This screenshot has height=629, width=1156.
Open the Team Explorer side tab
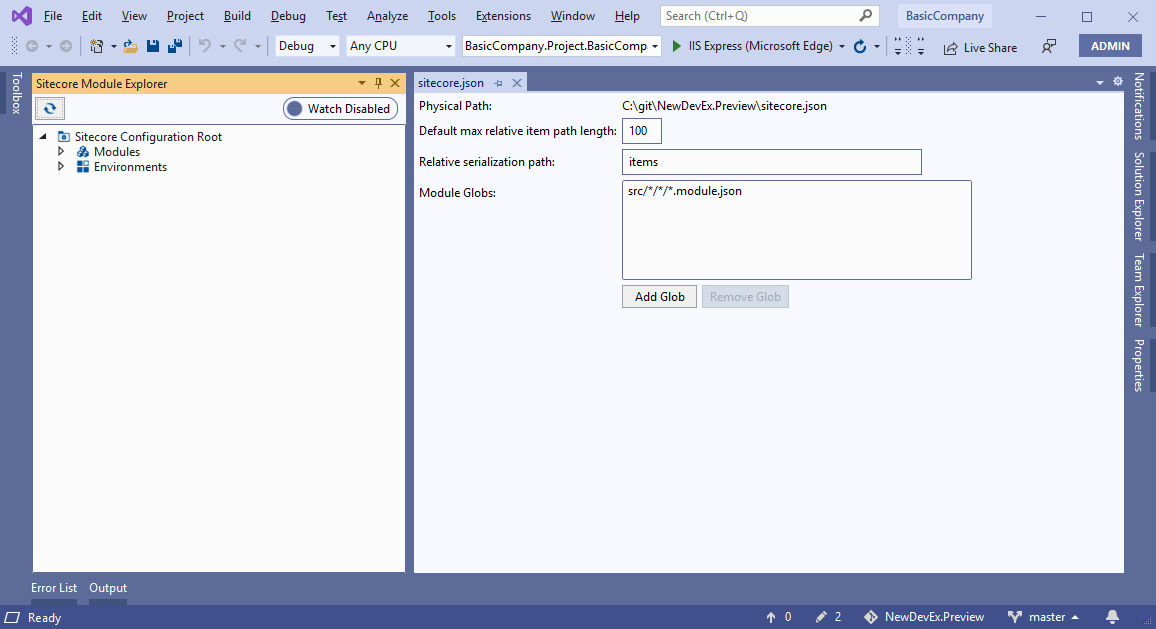1139,290
